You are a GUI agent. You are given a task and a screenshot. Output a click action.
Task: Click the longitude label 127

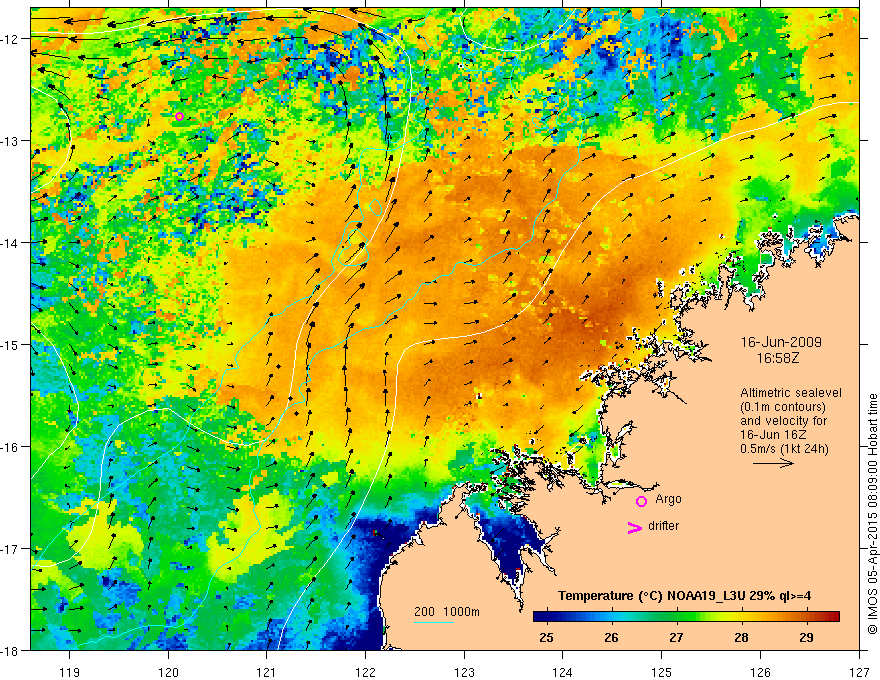pos(859,672)
